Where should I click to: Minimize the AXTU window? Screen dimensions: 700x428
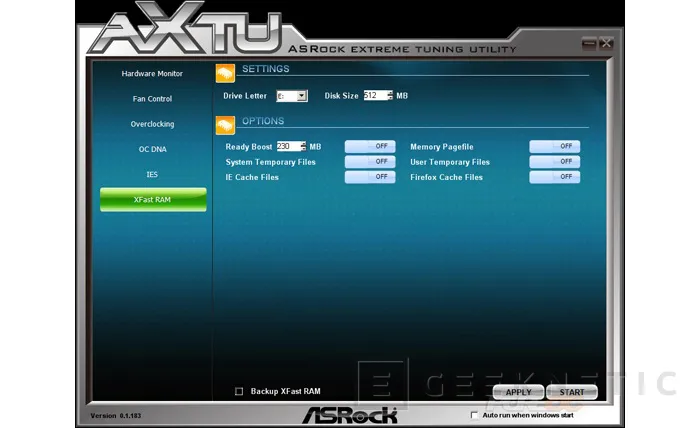click(x=589, y=44)
